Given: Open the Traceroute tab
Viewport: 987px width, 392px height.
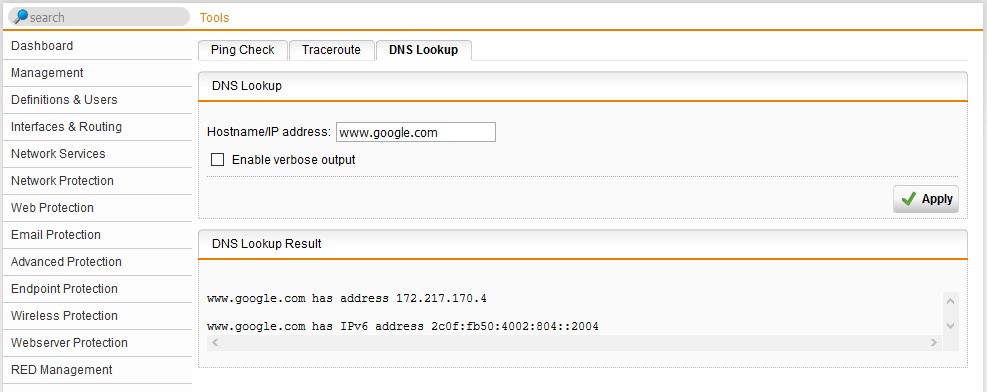Looking at the screenshot, I should pyautogui.click(x=331, y=50).
